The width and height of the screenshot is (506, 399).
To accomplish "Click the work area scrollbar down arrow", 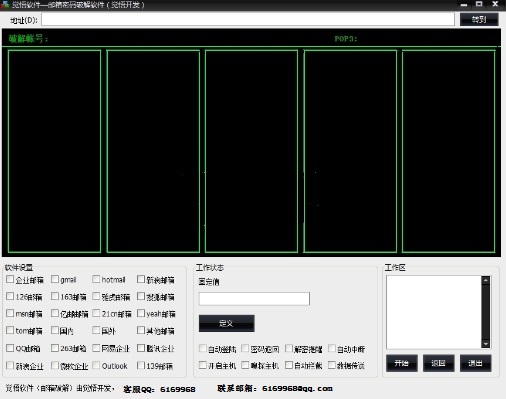I will point(486,344).
